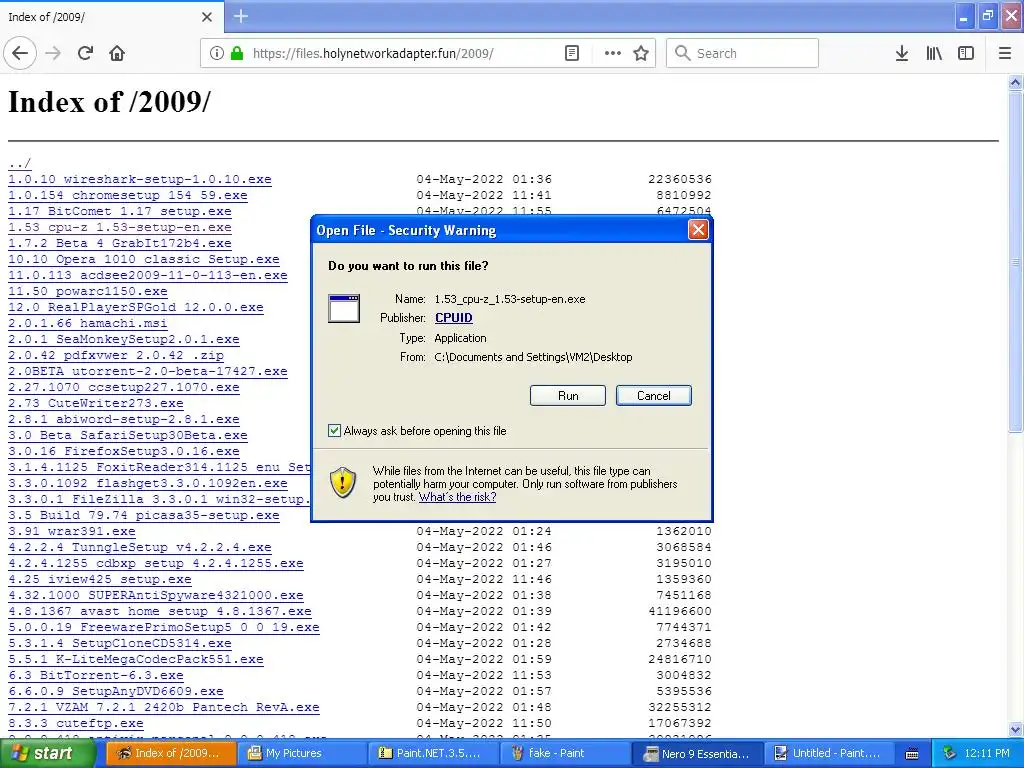Click the taskbar clock 12:11 PM
1024x768 pixels.
987,753
